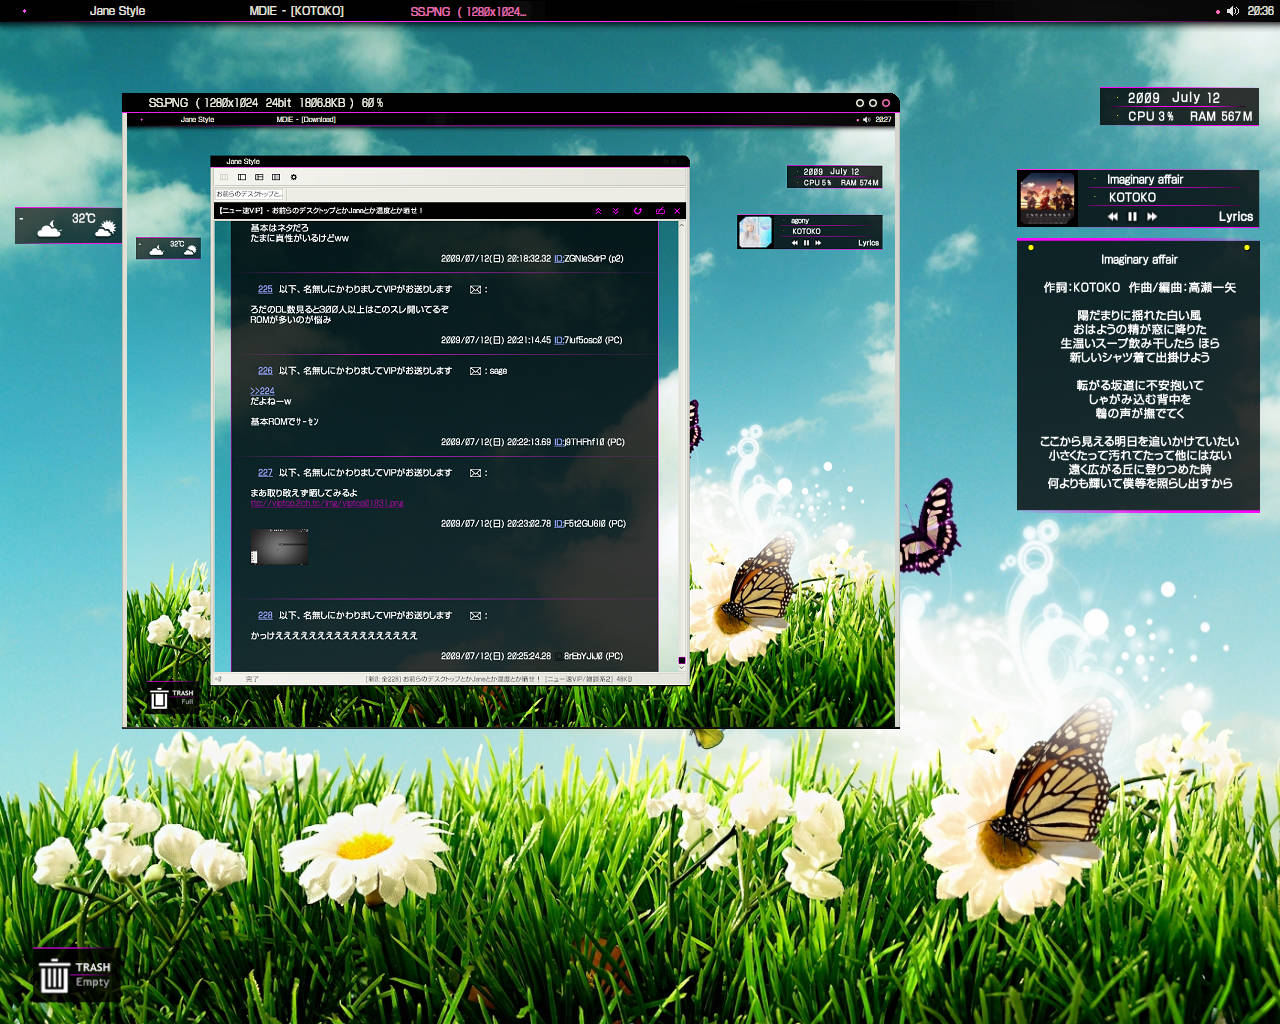Select the お前らのデスクトップと thread tab
The height and width of the screenshot is (1024, 1280).
(x=249, y=194)
